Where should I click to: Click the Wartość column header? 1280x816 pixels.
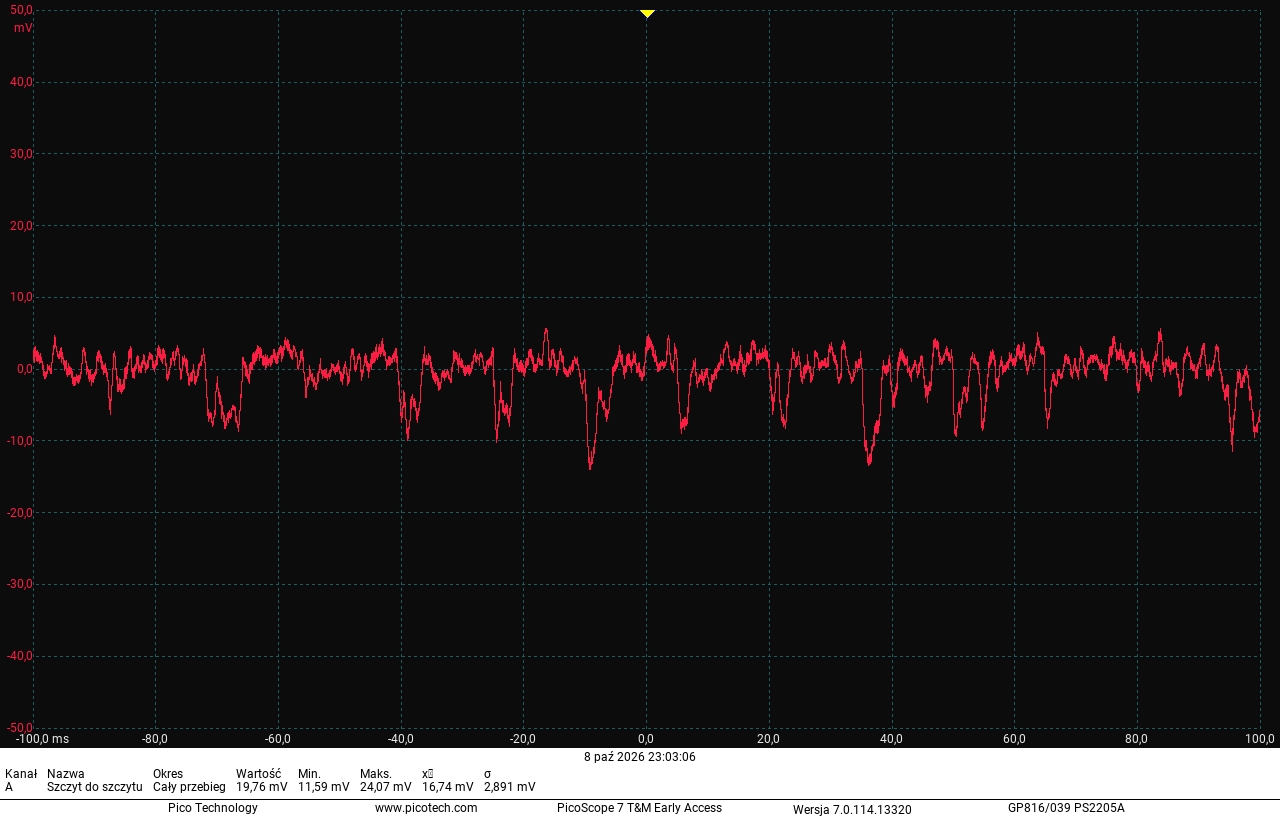(x=258, y=774)
